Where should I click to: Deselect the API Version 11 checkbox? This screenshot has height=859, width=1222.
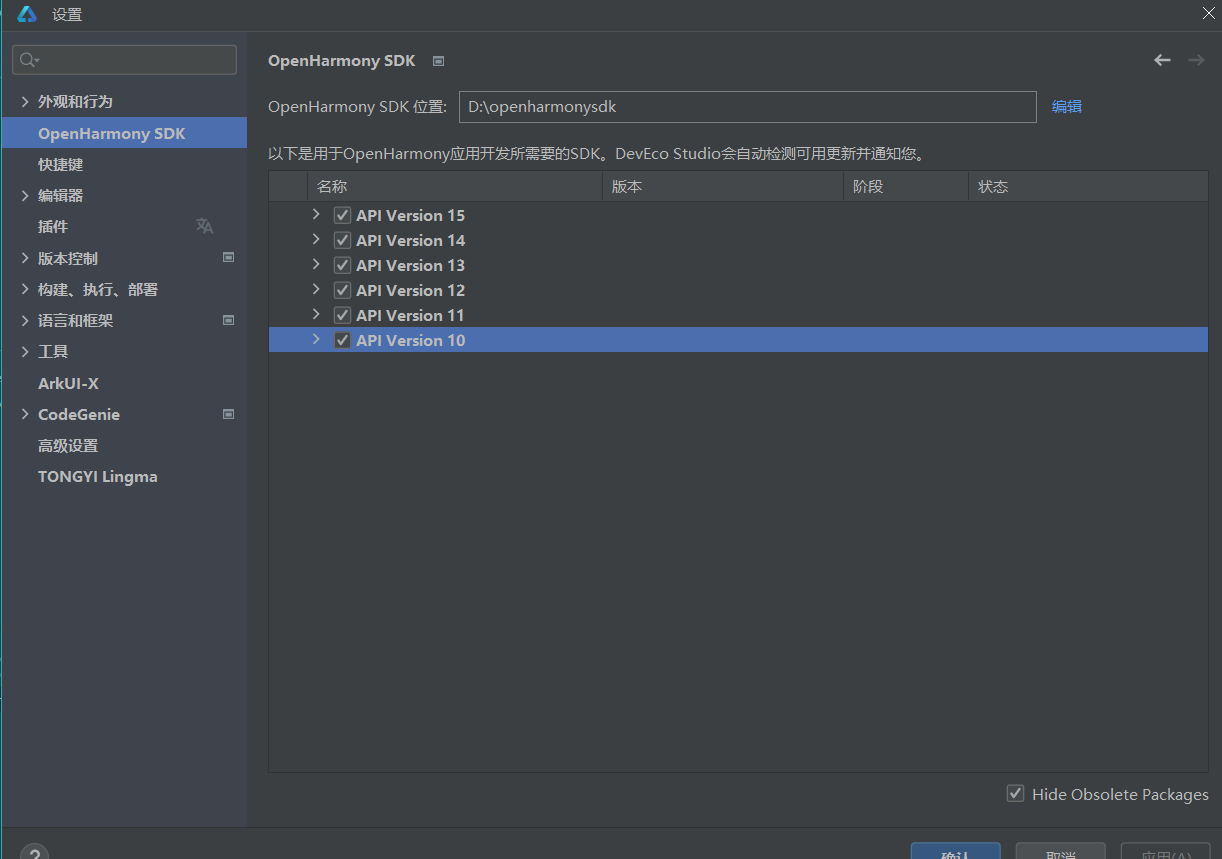click(342, 315)
